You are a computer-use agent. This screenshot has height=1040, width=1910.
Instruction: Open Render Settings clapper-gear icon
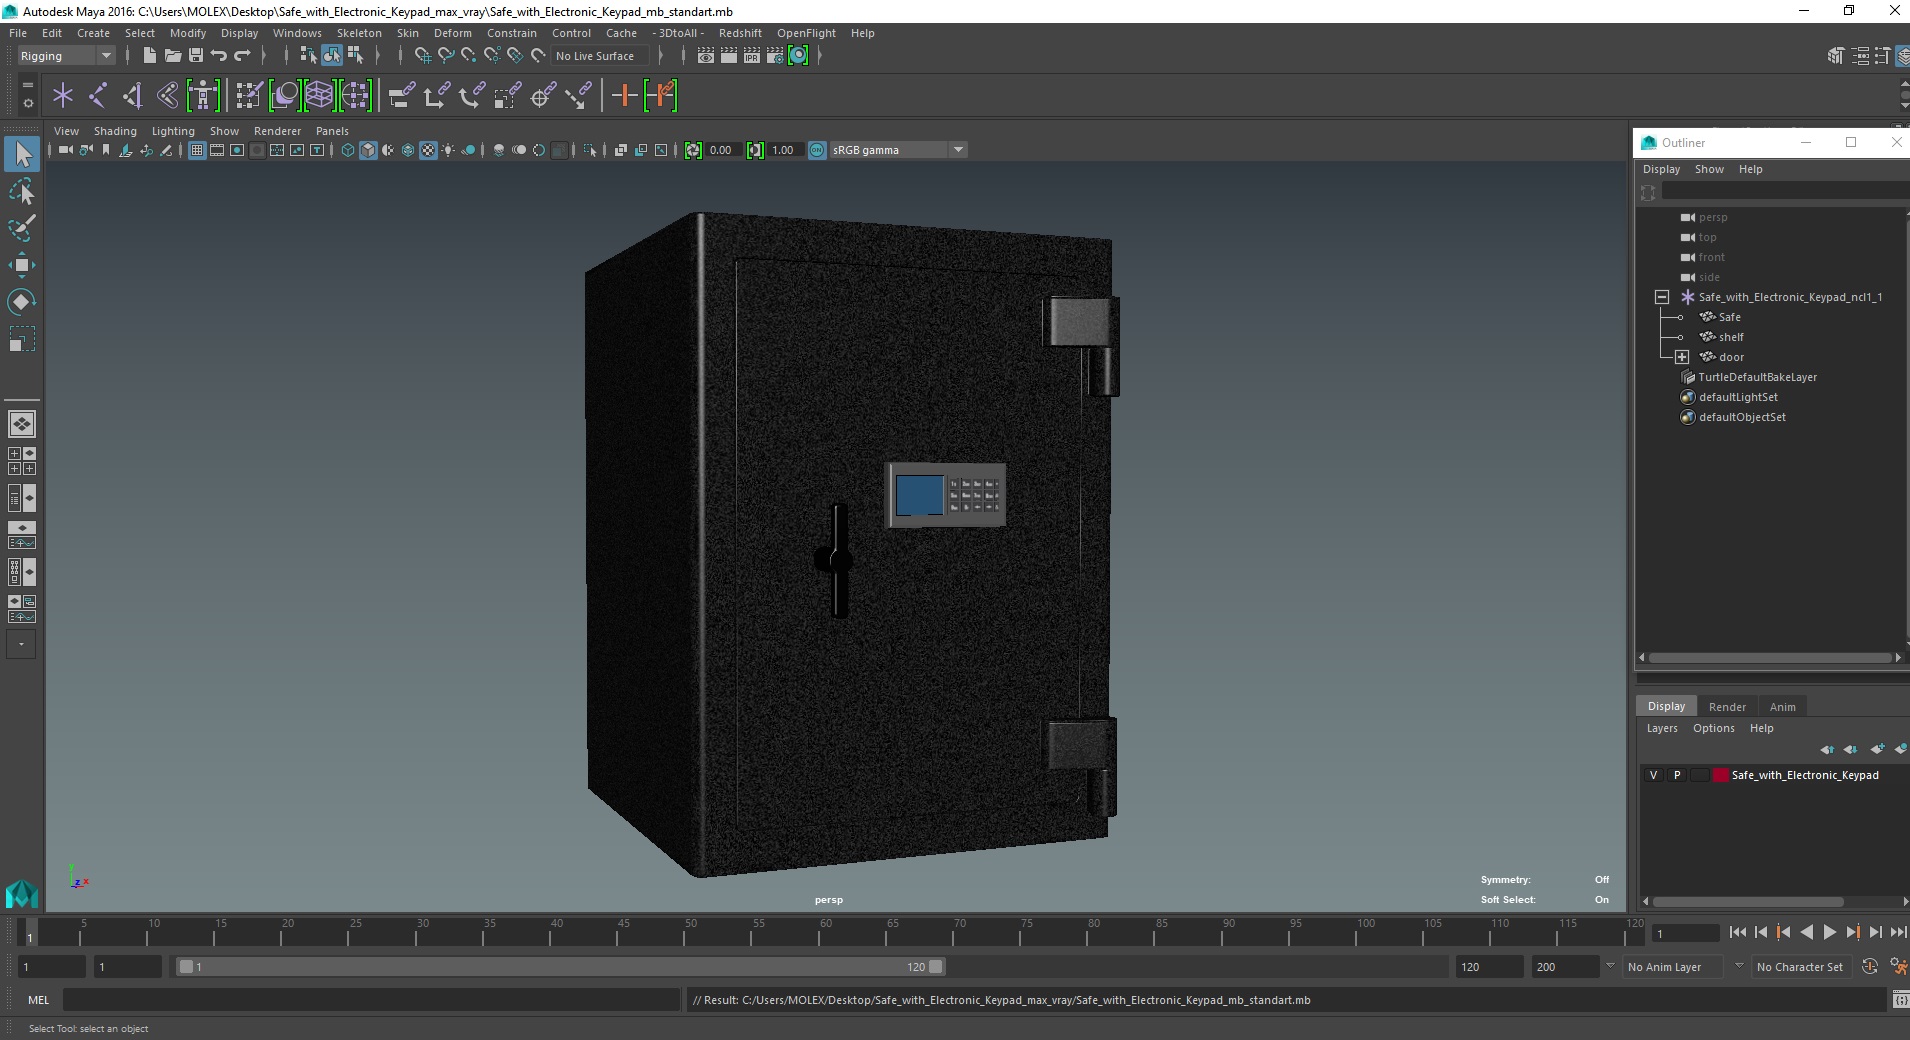coord(775,56)
